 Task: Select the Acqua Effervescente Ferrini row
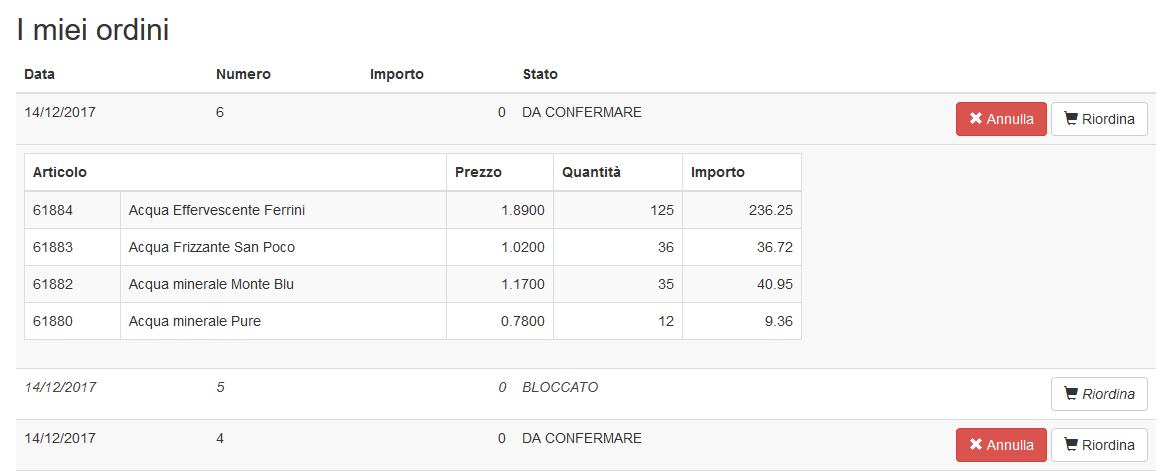(217, 211)
